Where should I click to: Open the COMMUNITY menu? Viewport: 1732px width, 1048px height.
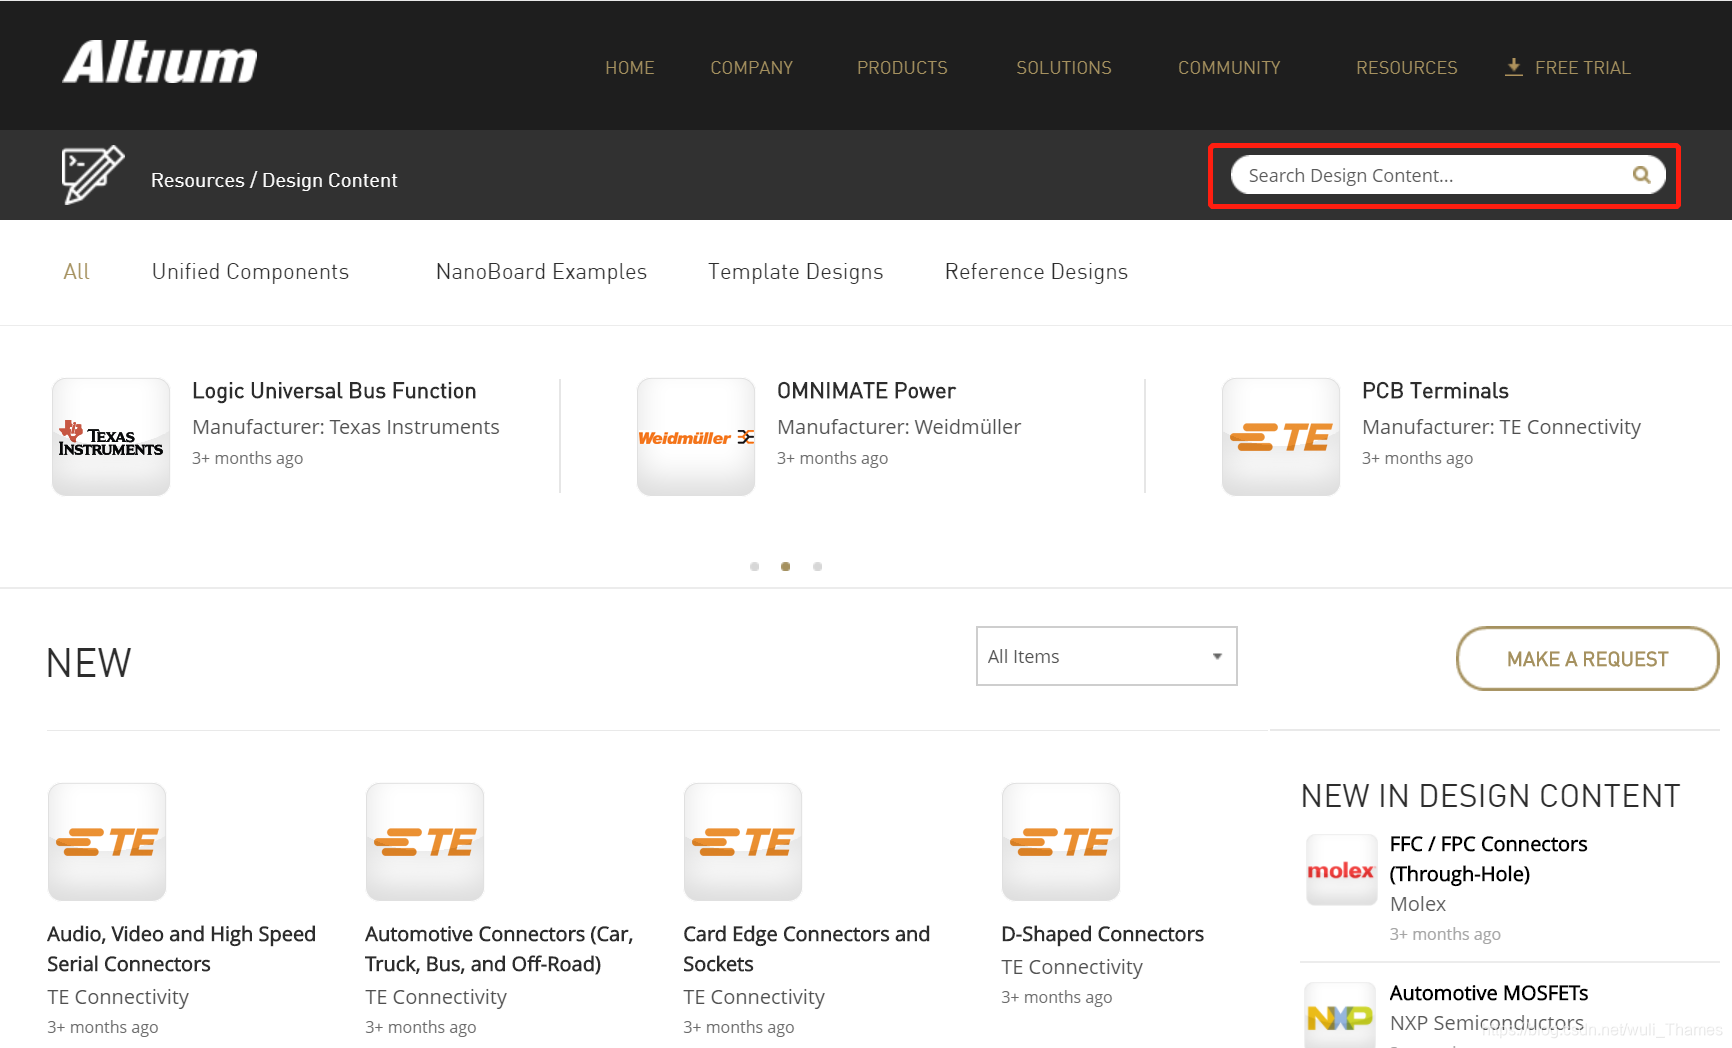tap(1229, 68)
